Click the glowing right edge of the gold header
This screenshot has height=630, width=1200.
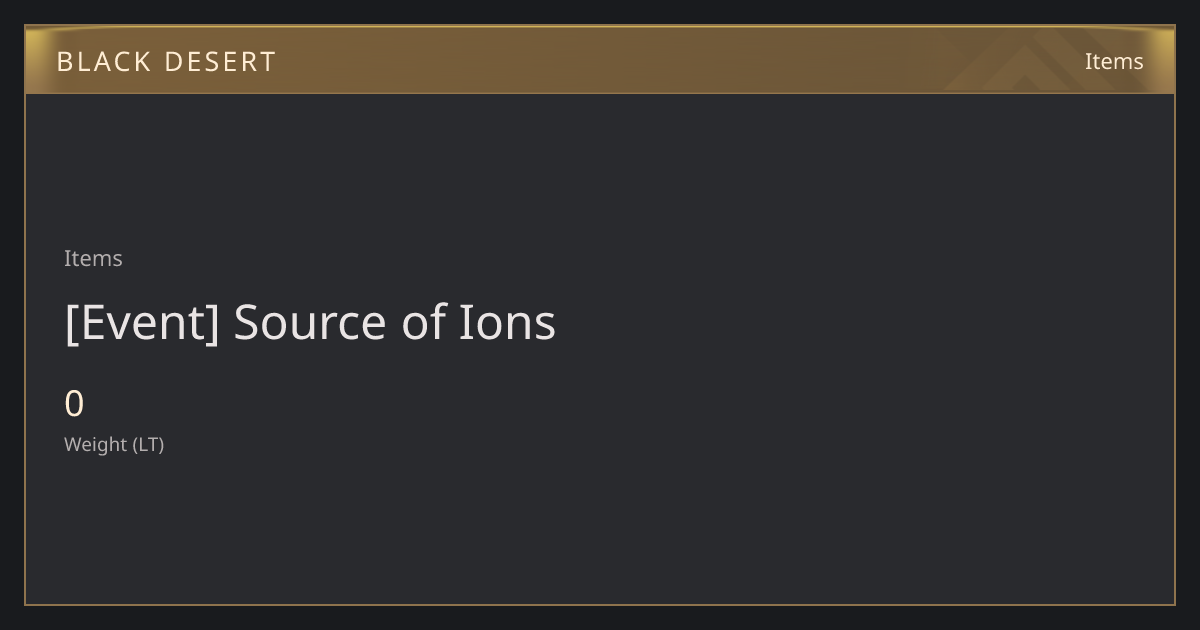(x=1166, y=60)
